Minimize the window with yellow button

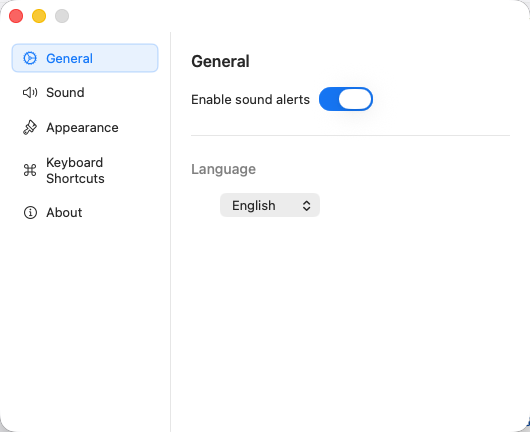click(x=39, y=16)
